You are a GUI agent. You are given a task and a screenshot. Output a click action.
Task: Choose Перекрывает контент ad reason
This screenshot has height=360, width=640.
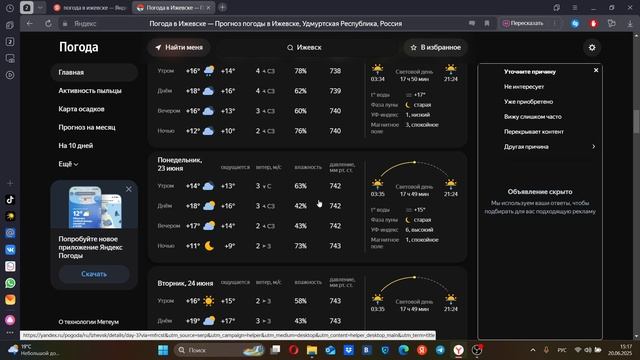point(533,132)
